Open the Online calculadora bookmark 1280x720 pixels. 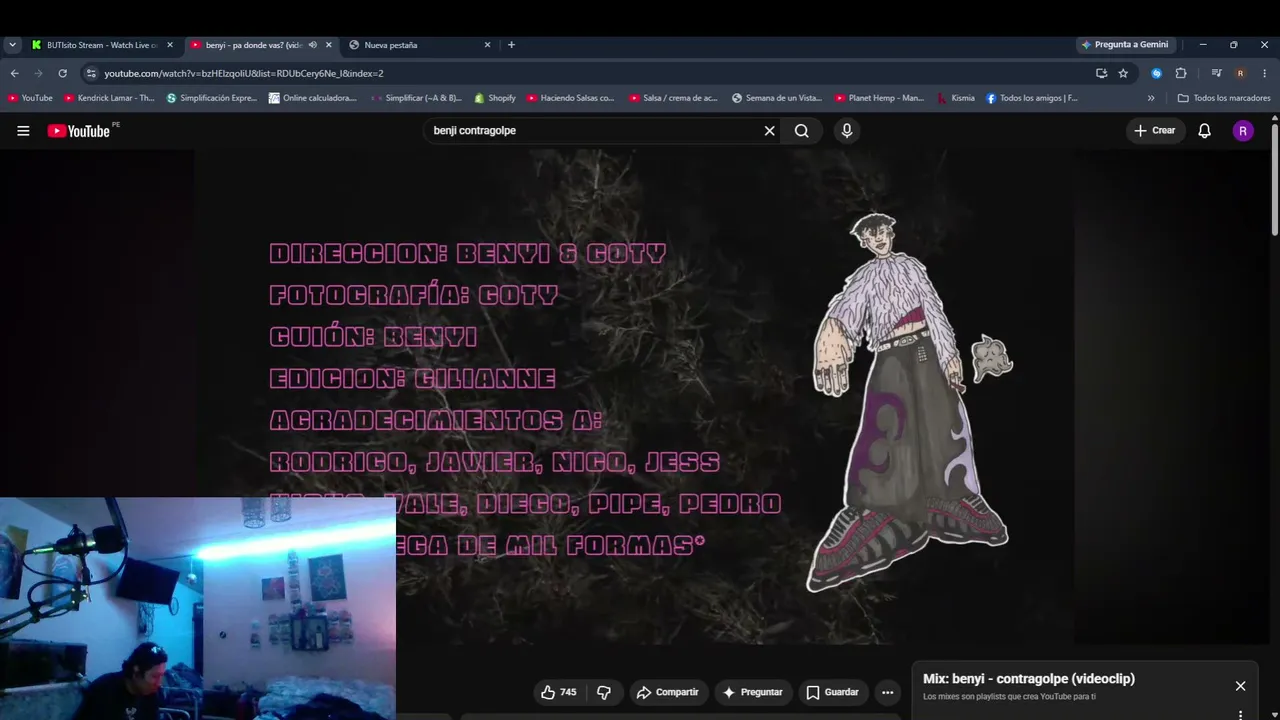313,98
